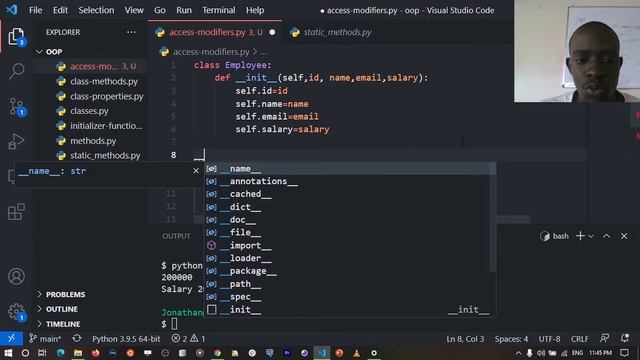
Task: Open the Search view icon
Action: pos(16,71)
